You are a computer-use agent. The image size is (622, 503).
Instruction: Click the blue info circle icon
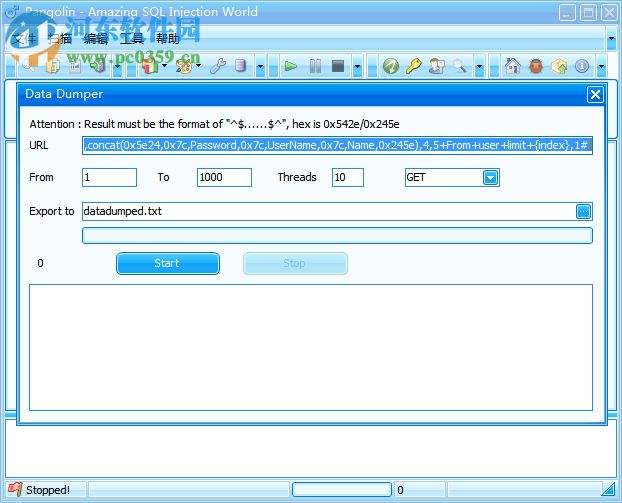pos(582,66)
